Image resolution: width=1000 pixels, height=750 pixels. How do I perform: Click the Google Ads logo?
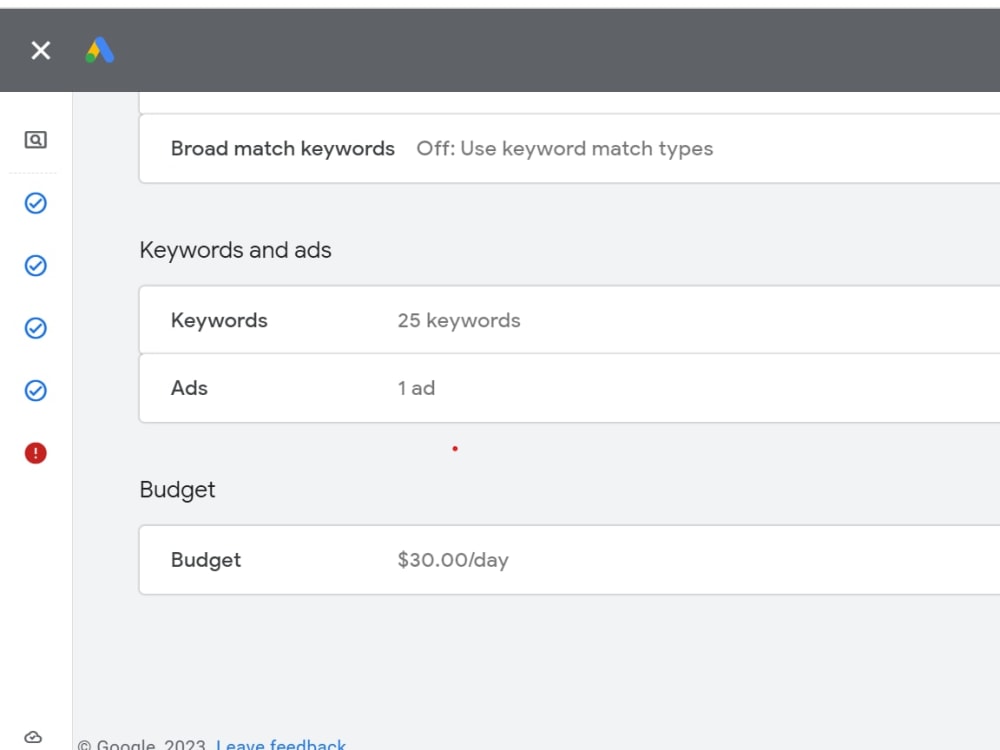tap(100, 50)
